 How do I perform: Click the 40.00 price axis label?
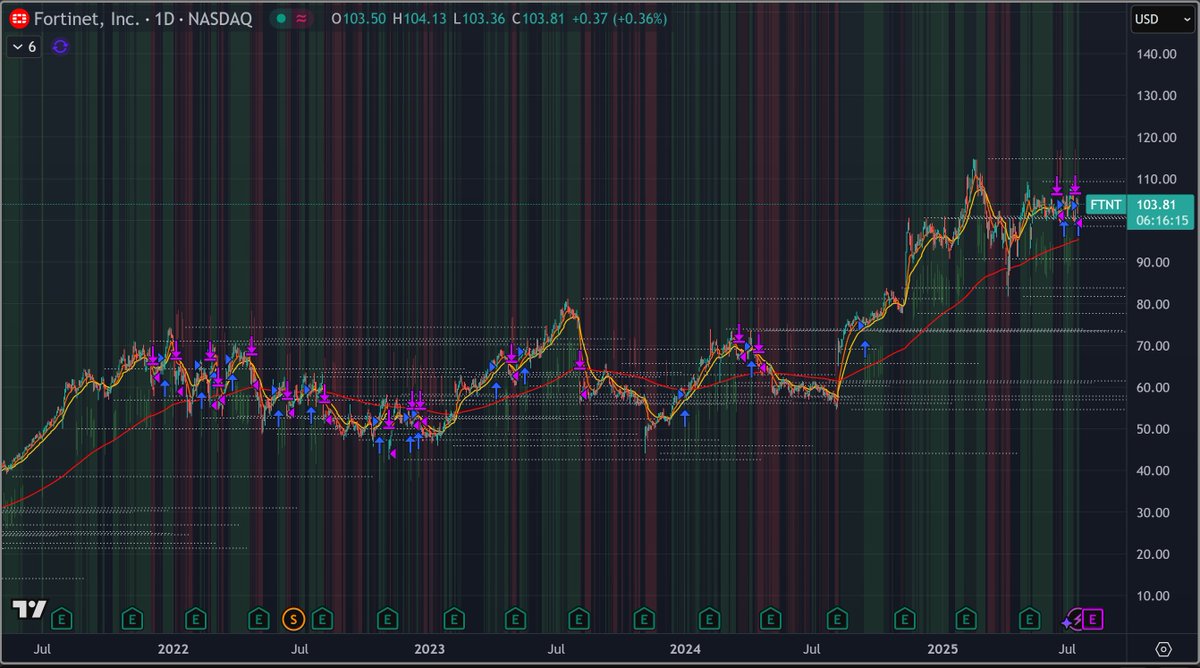pos(1155,471)
